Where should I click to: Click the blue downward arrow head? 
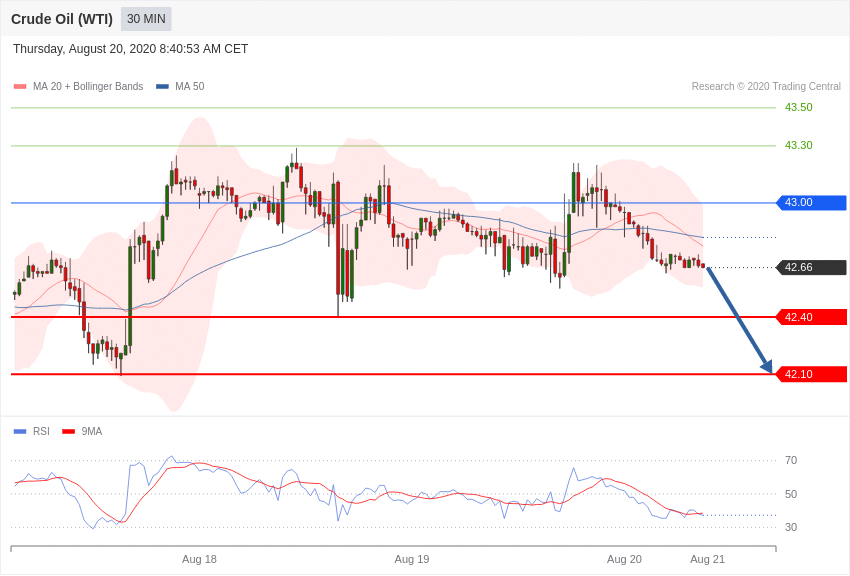click(x=767, y=366)
